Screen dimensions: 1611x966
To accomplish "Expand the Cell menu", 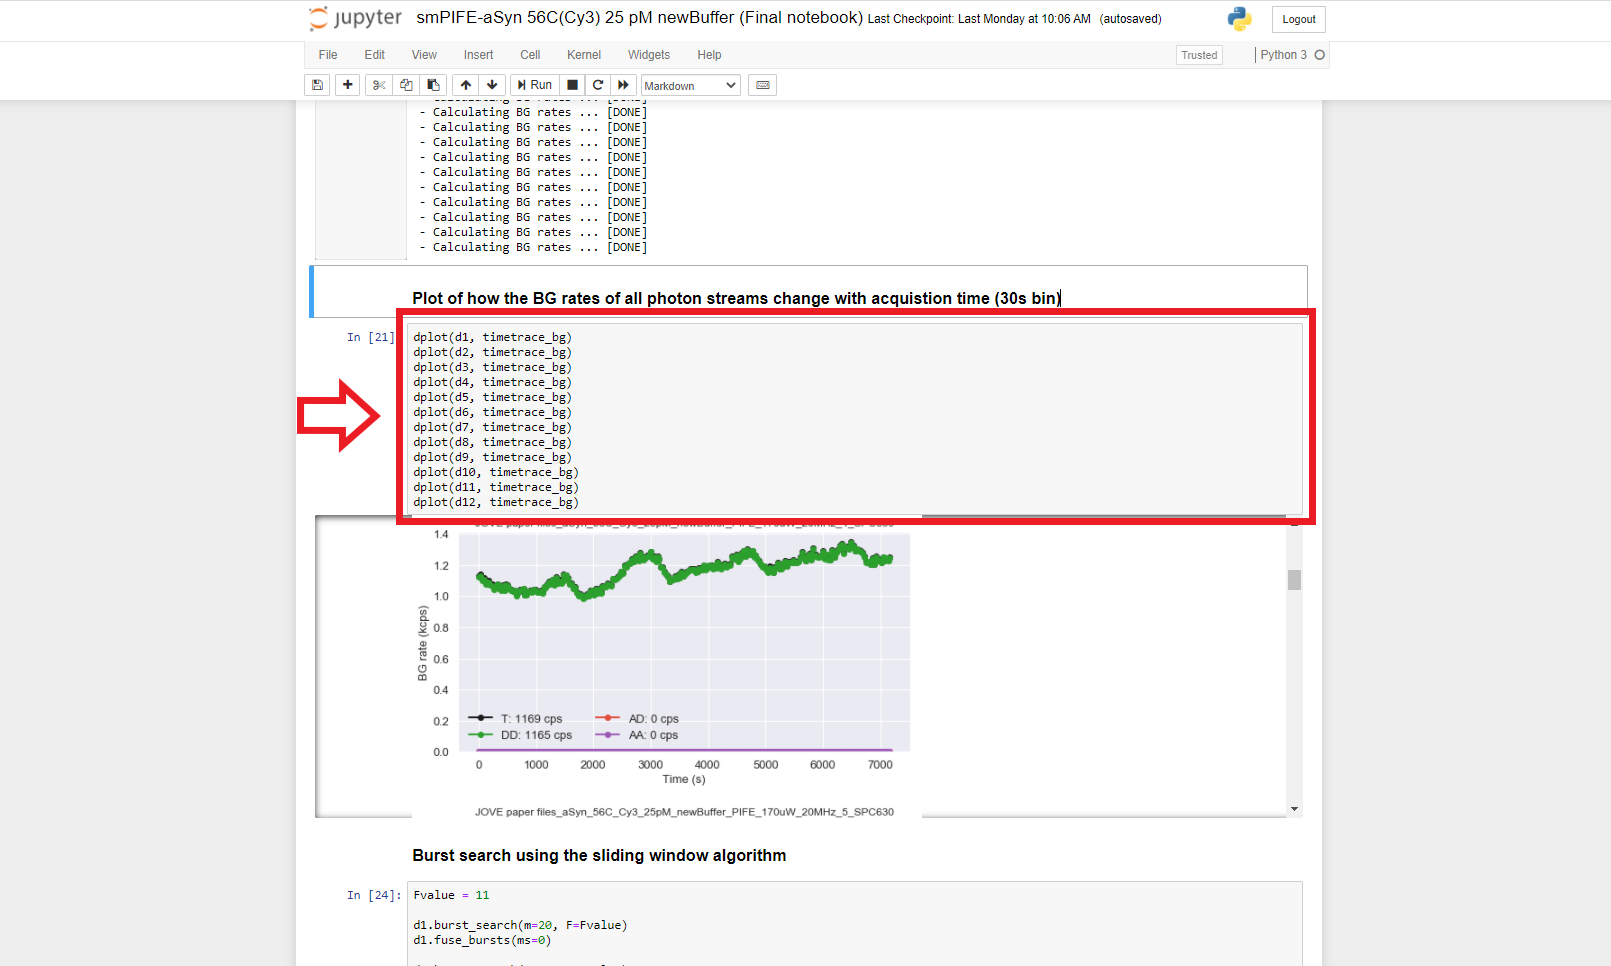I will [x=530, y=55].
